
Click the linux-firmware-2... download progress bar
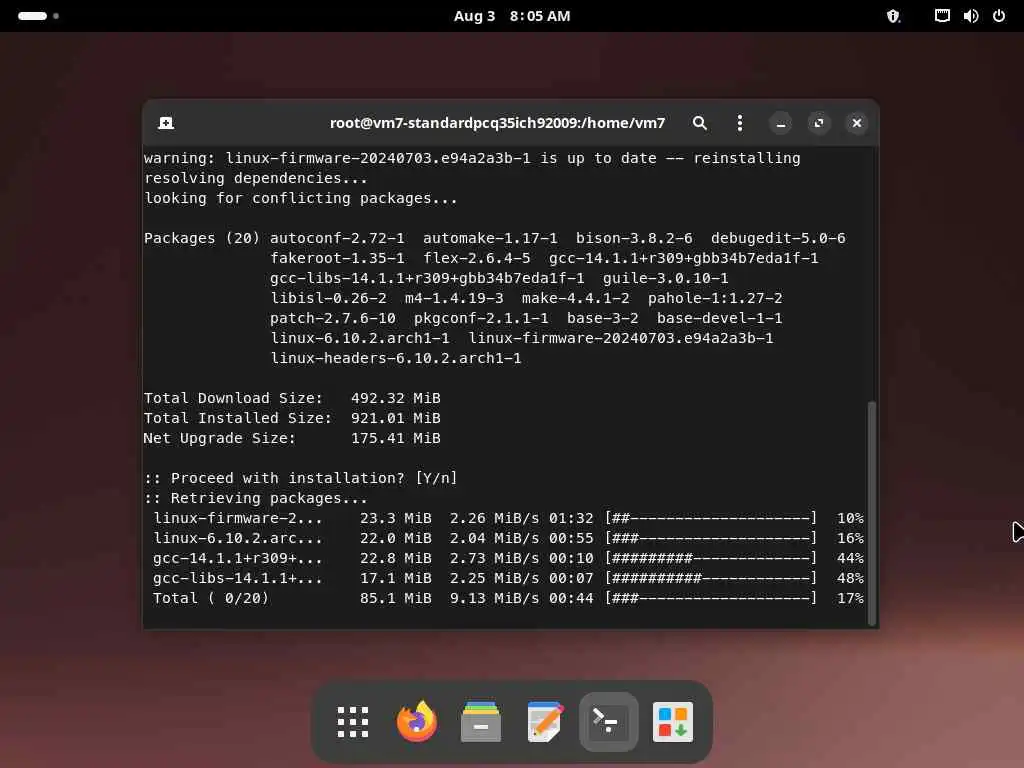[x=711, y=518]
